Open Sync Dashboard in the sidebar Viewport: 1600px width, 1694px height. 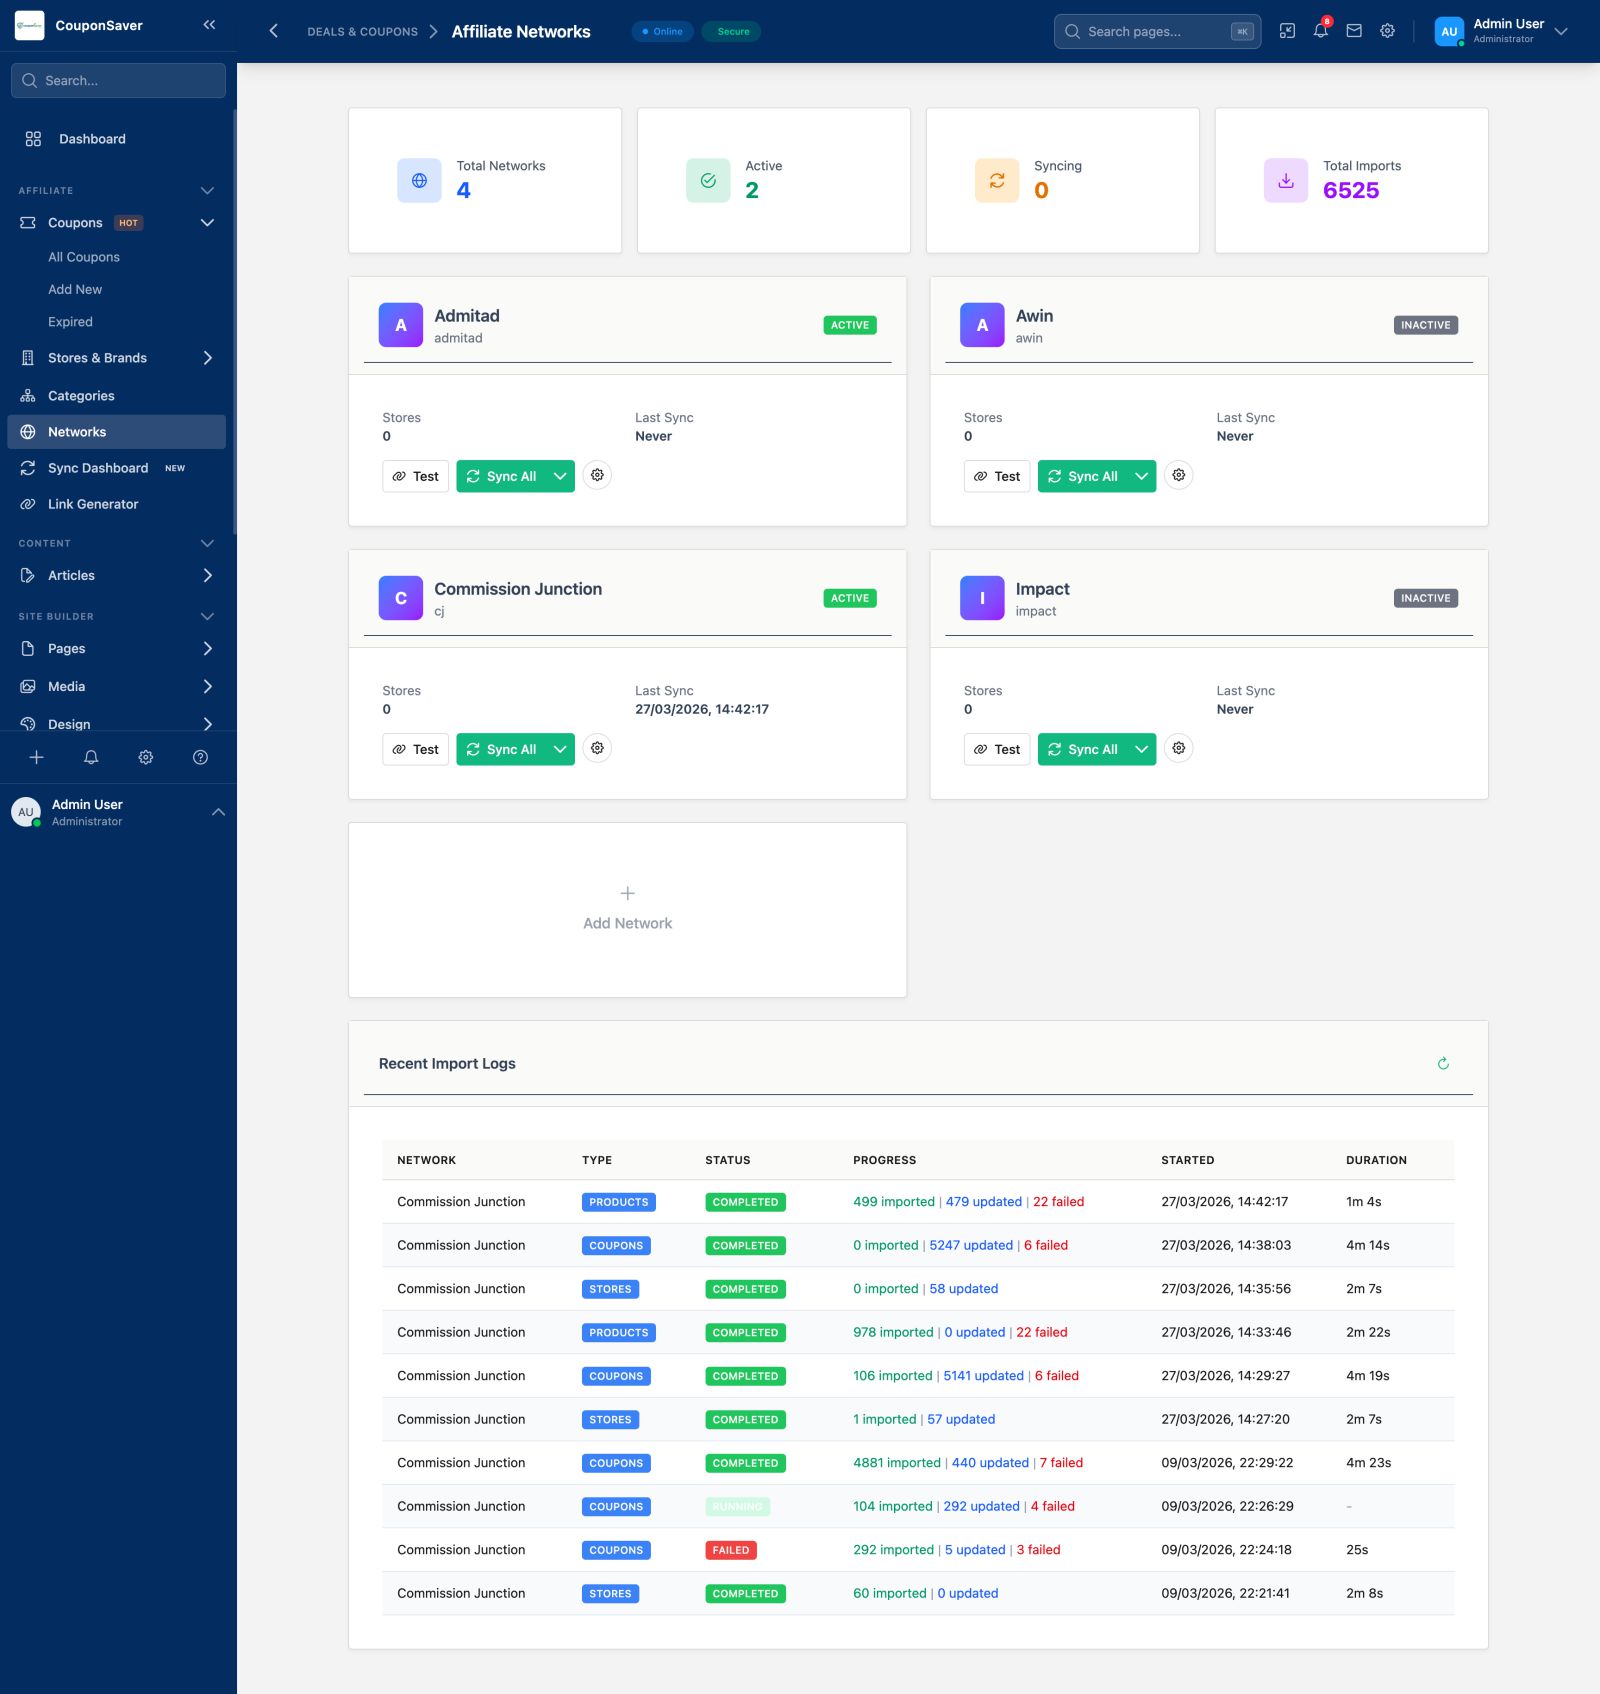98,468
